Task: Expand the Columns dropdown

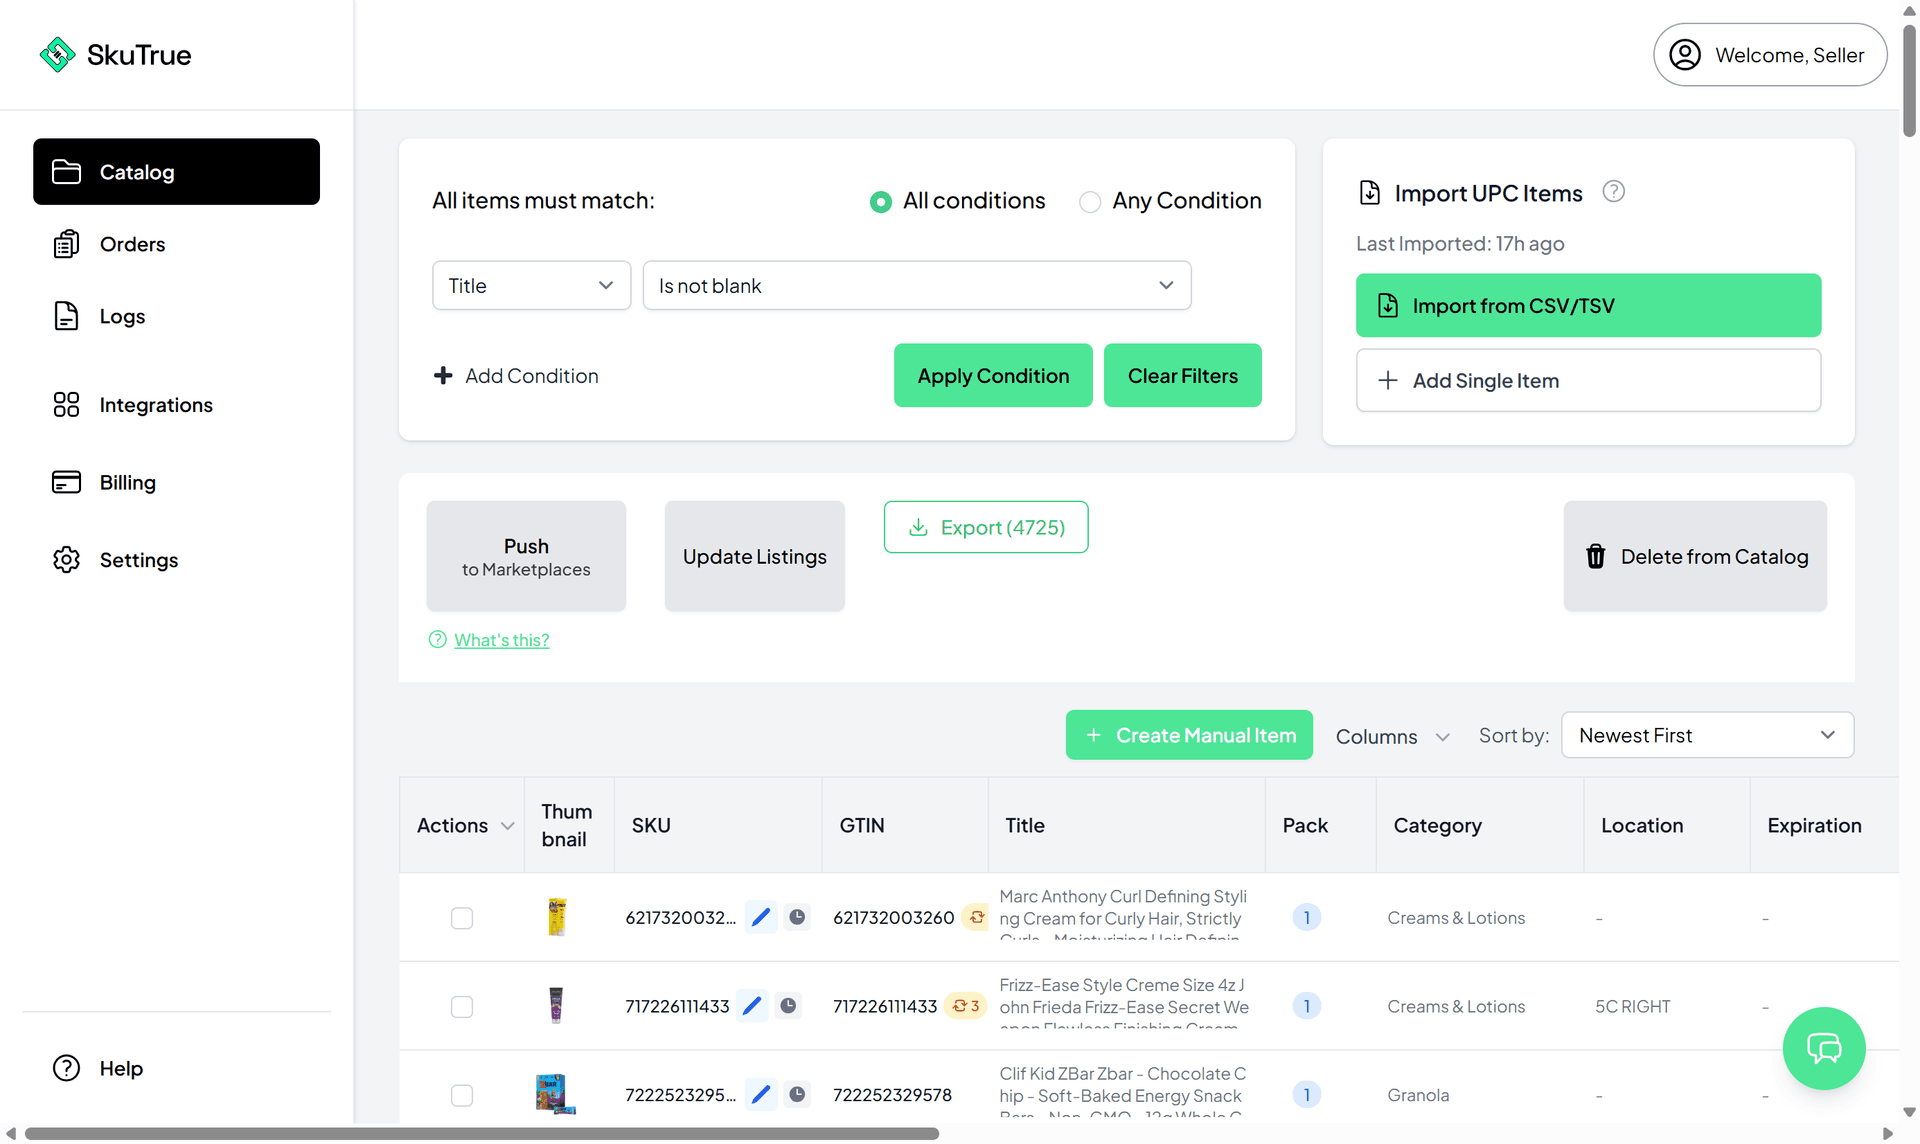Action: [1392, 736]
